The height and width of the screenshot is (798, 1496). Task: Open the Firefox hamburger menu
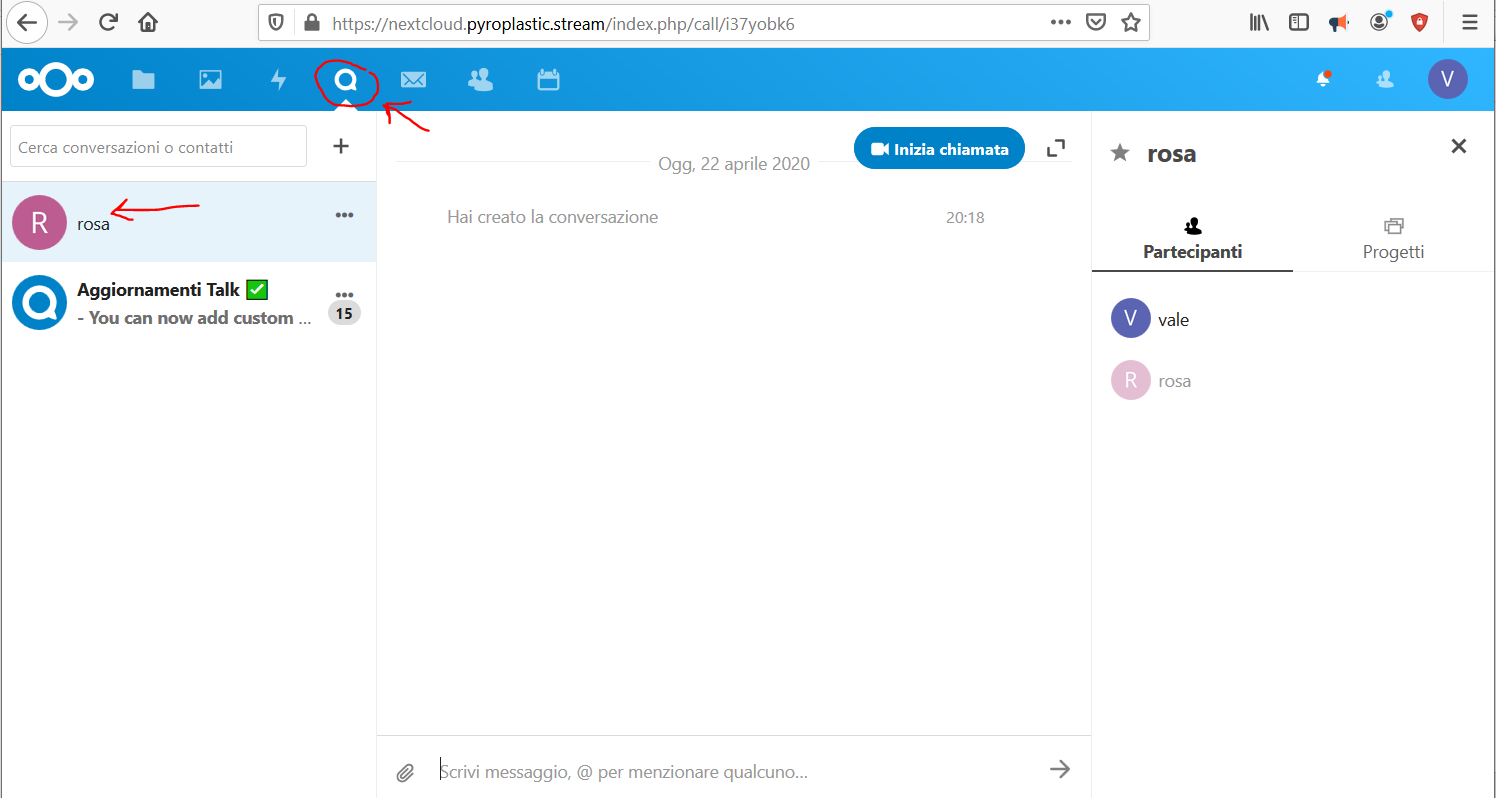click(x=1469, y=22)
